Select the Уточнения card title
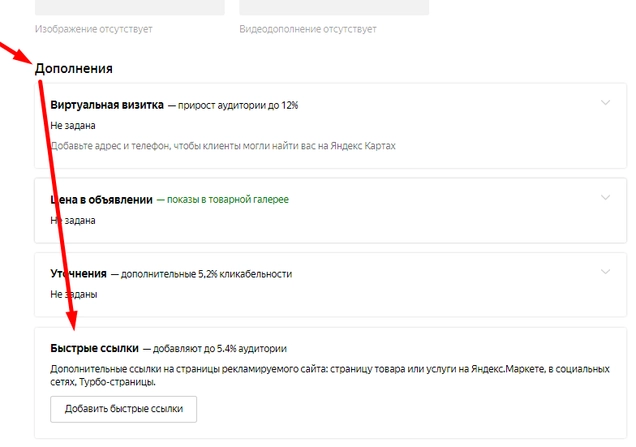 78,274
